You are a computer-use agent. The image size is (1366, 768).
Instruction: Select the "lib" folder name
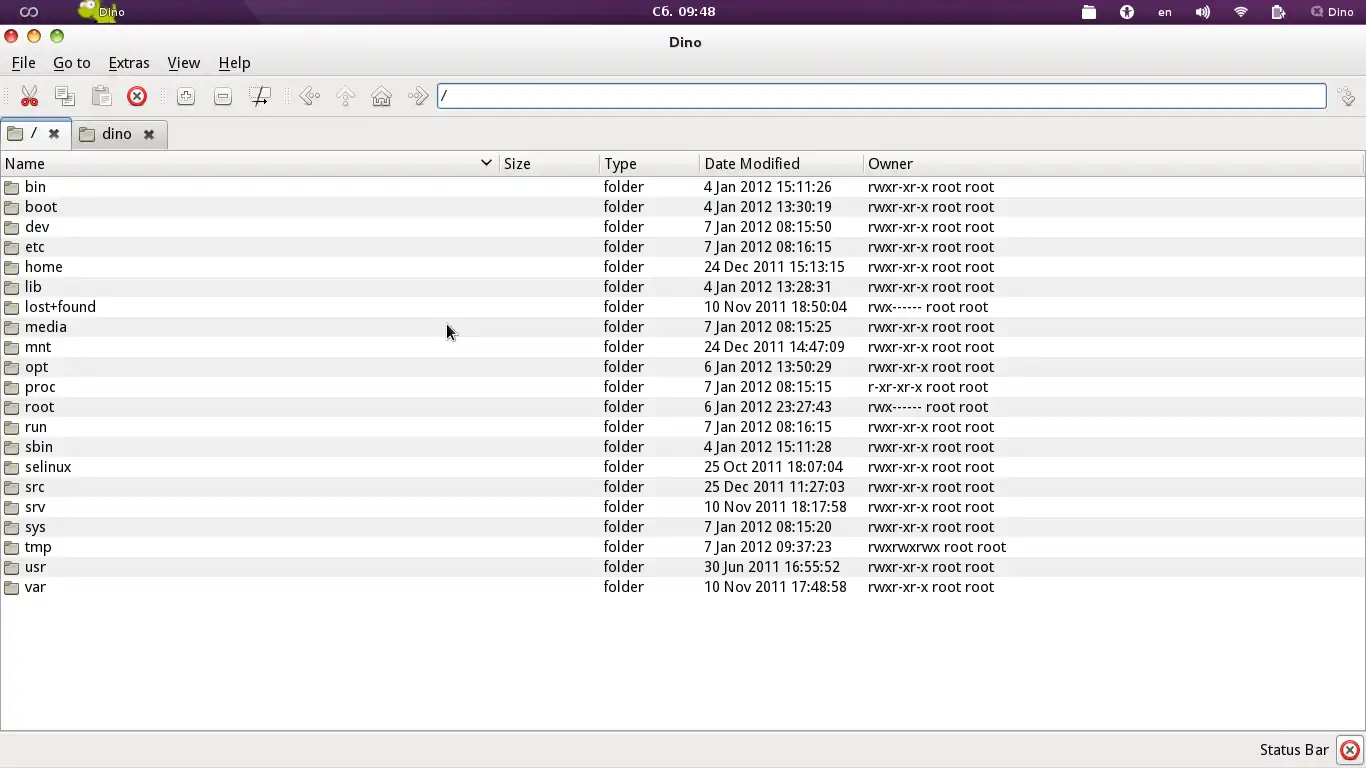(33, 287)
